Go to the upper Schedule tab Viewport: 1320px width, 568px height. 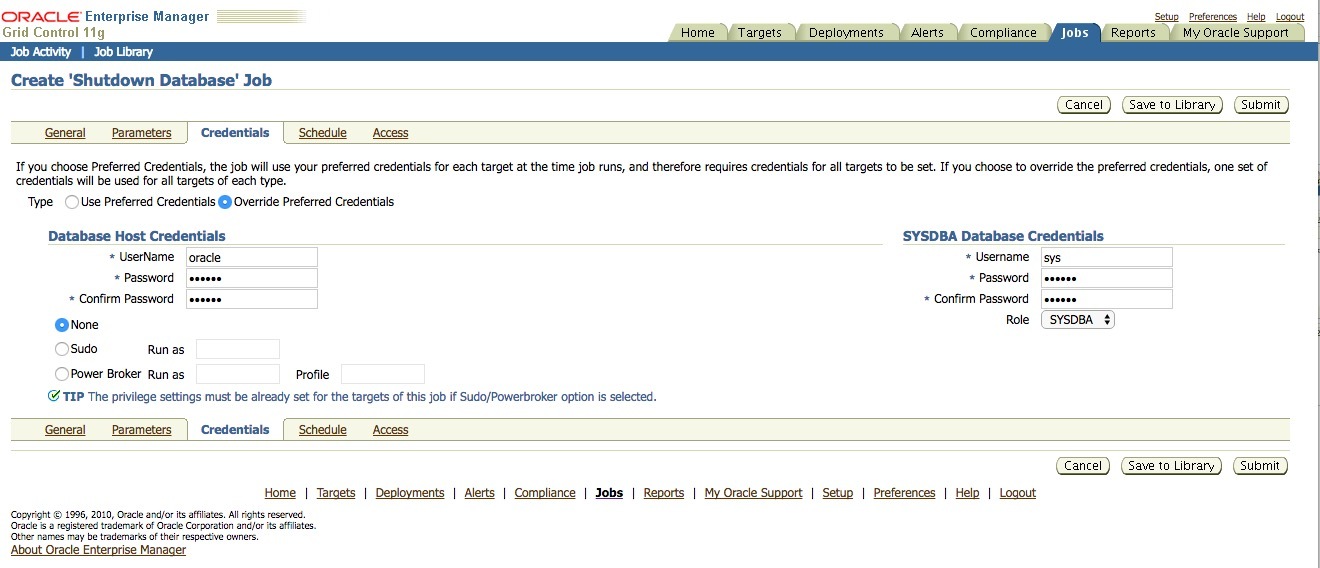[x=323, y=133]
